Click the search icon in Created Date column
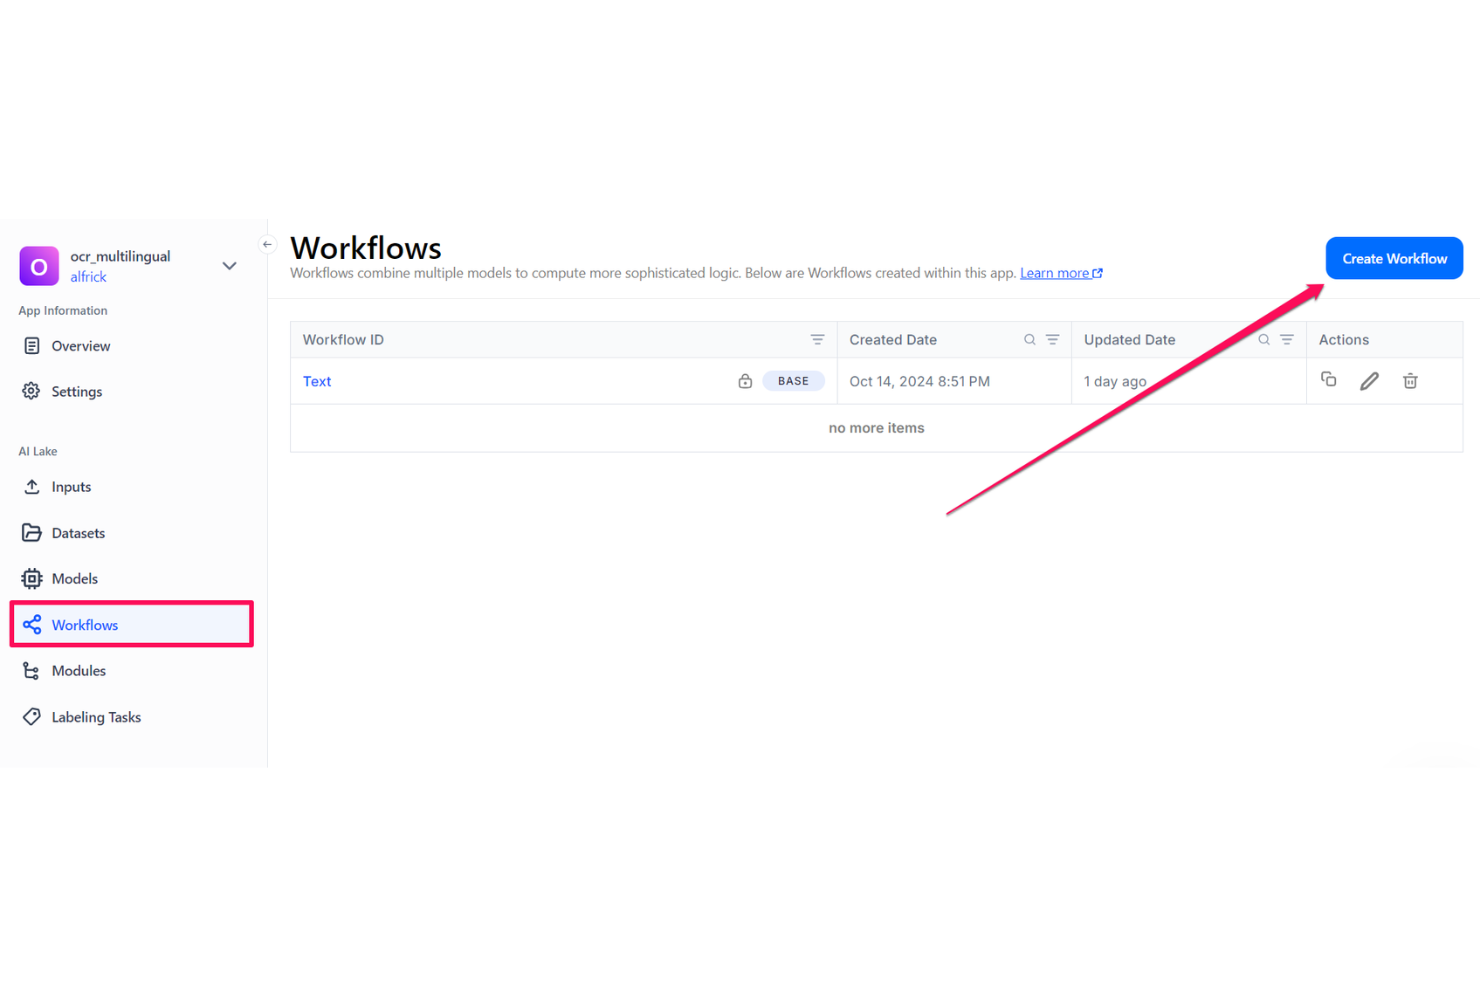This screenshot has height=987, width=1480. pyautogui.click(x=1029, y=340)
